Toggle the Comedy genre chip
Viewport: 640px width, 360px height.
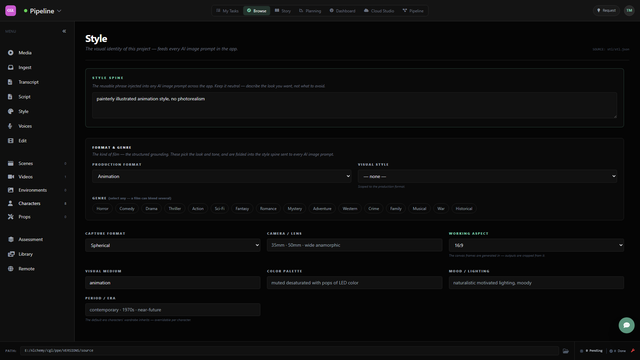127,209
